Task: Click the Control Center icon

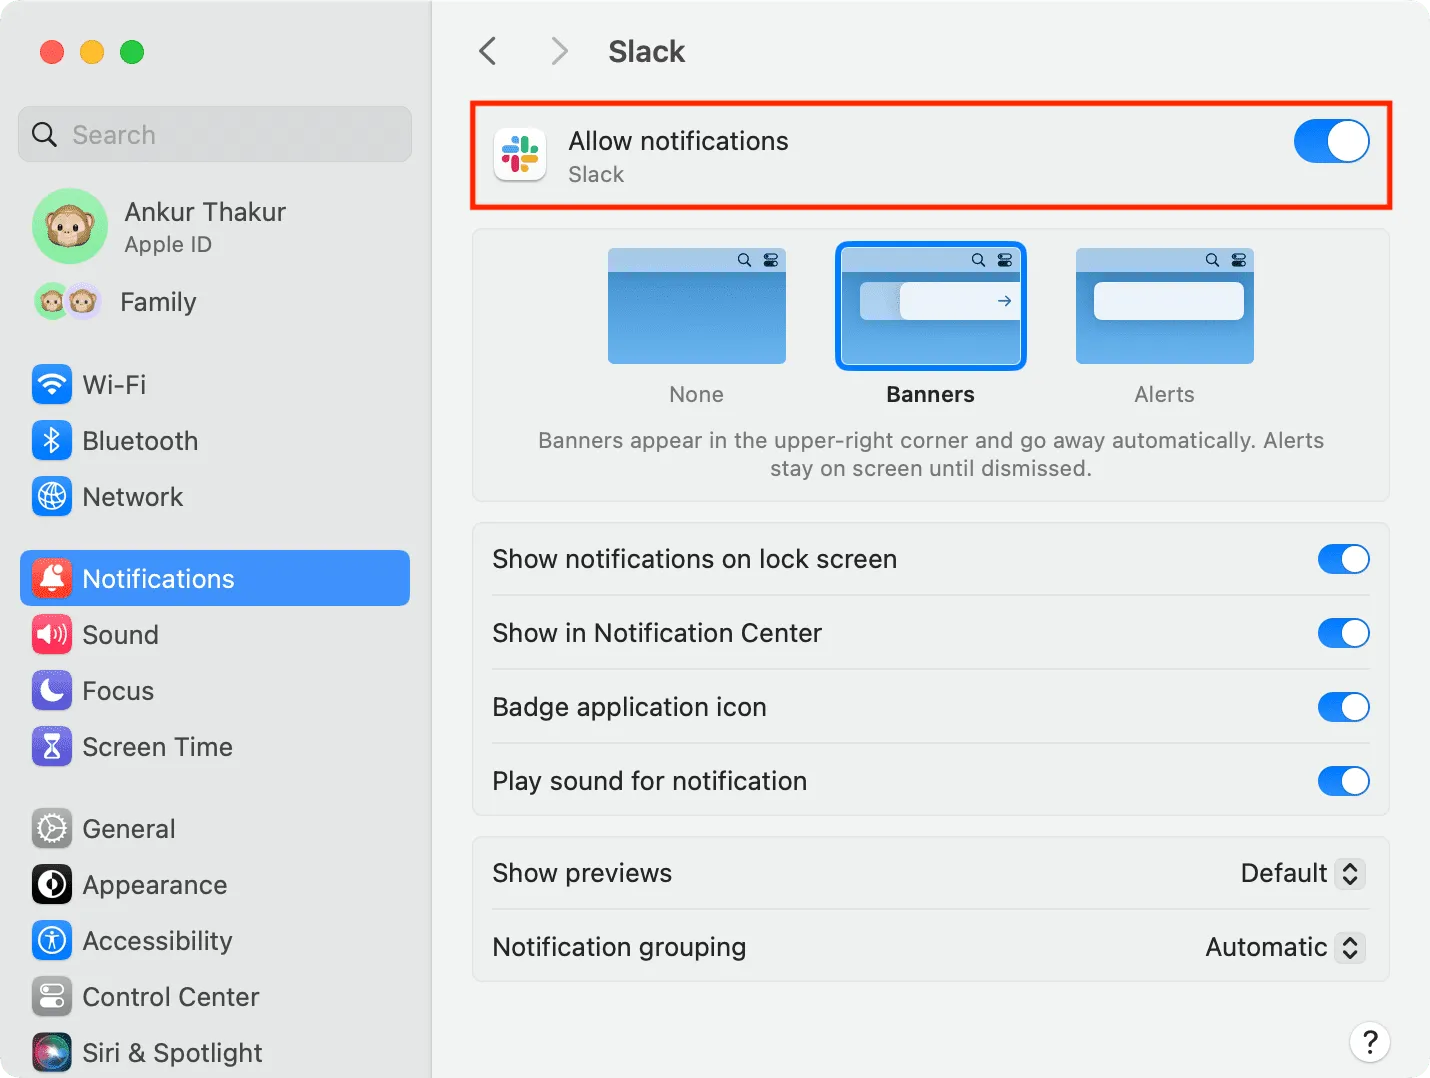Action: 52,996
